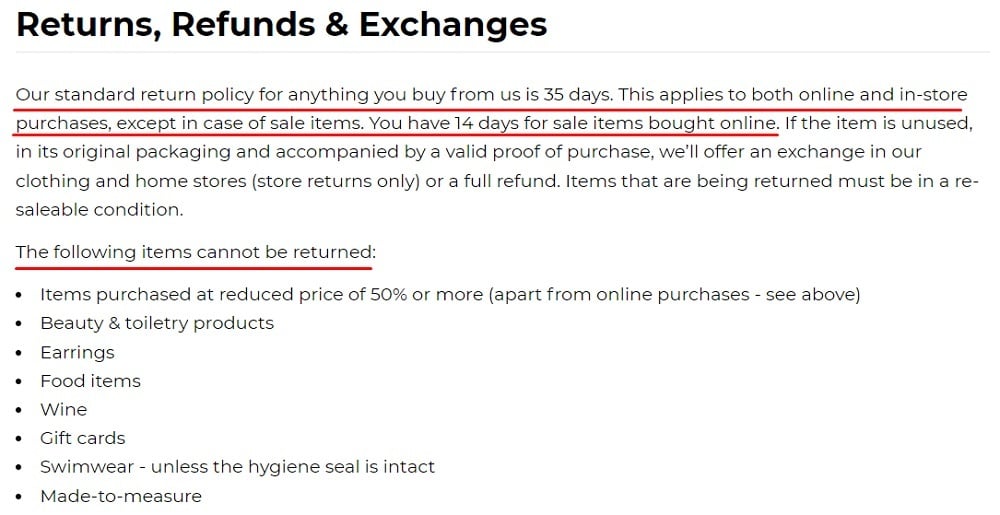Select the Earrings list item

(77, 352)
